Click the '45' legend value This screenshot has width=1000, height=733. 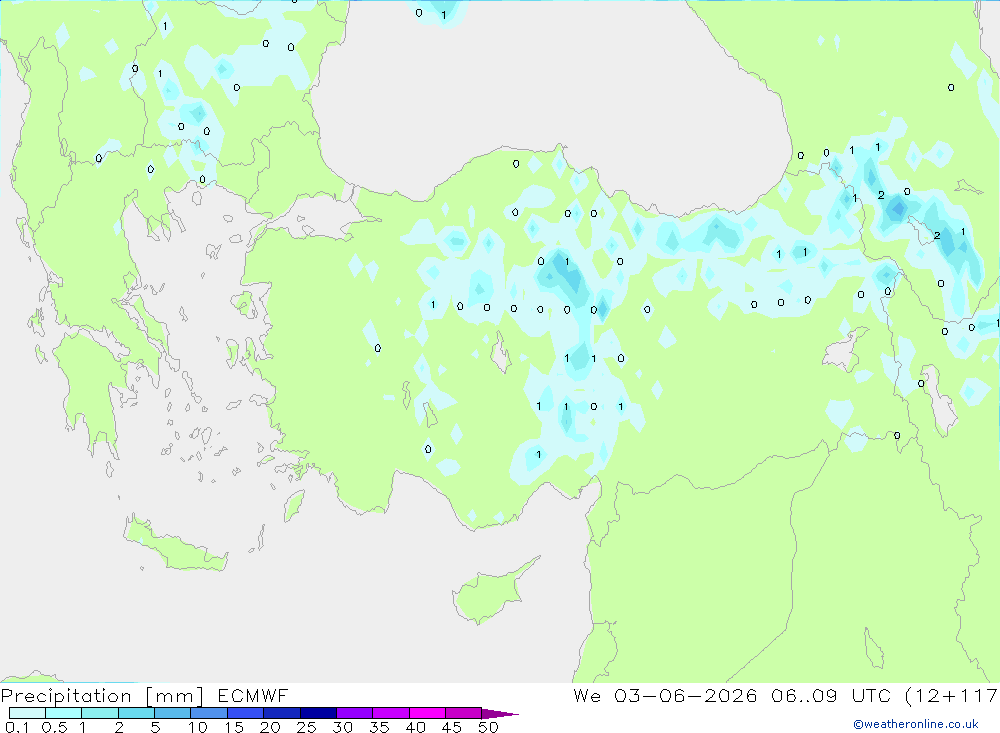pos(452,727)
